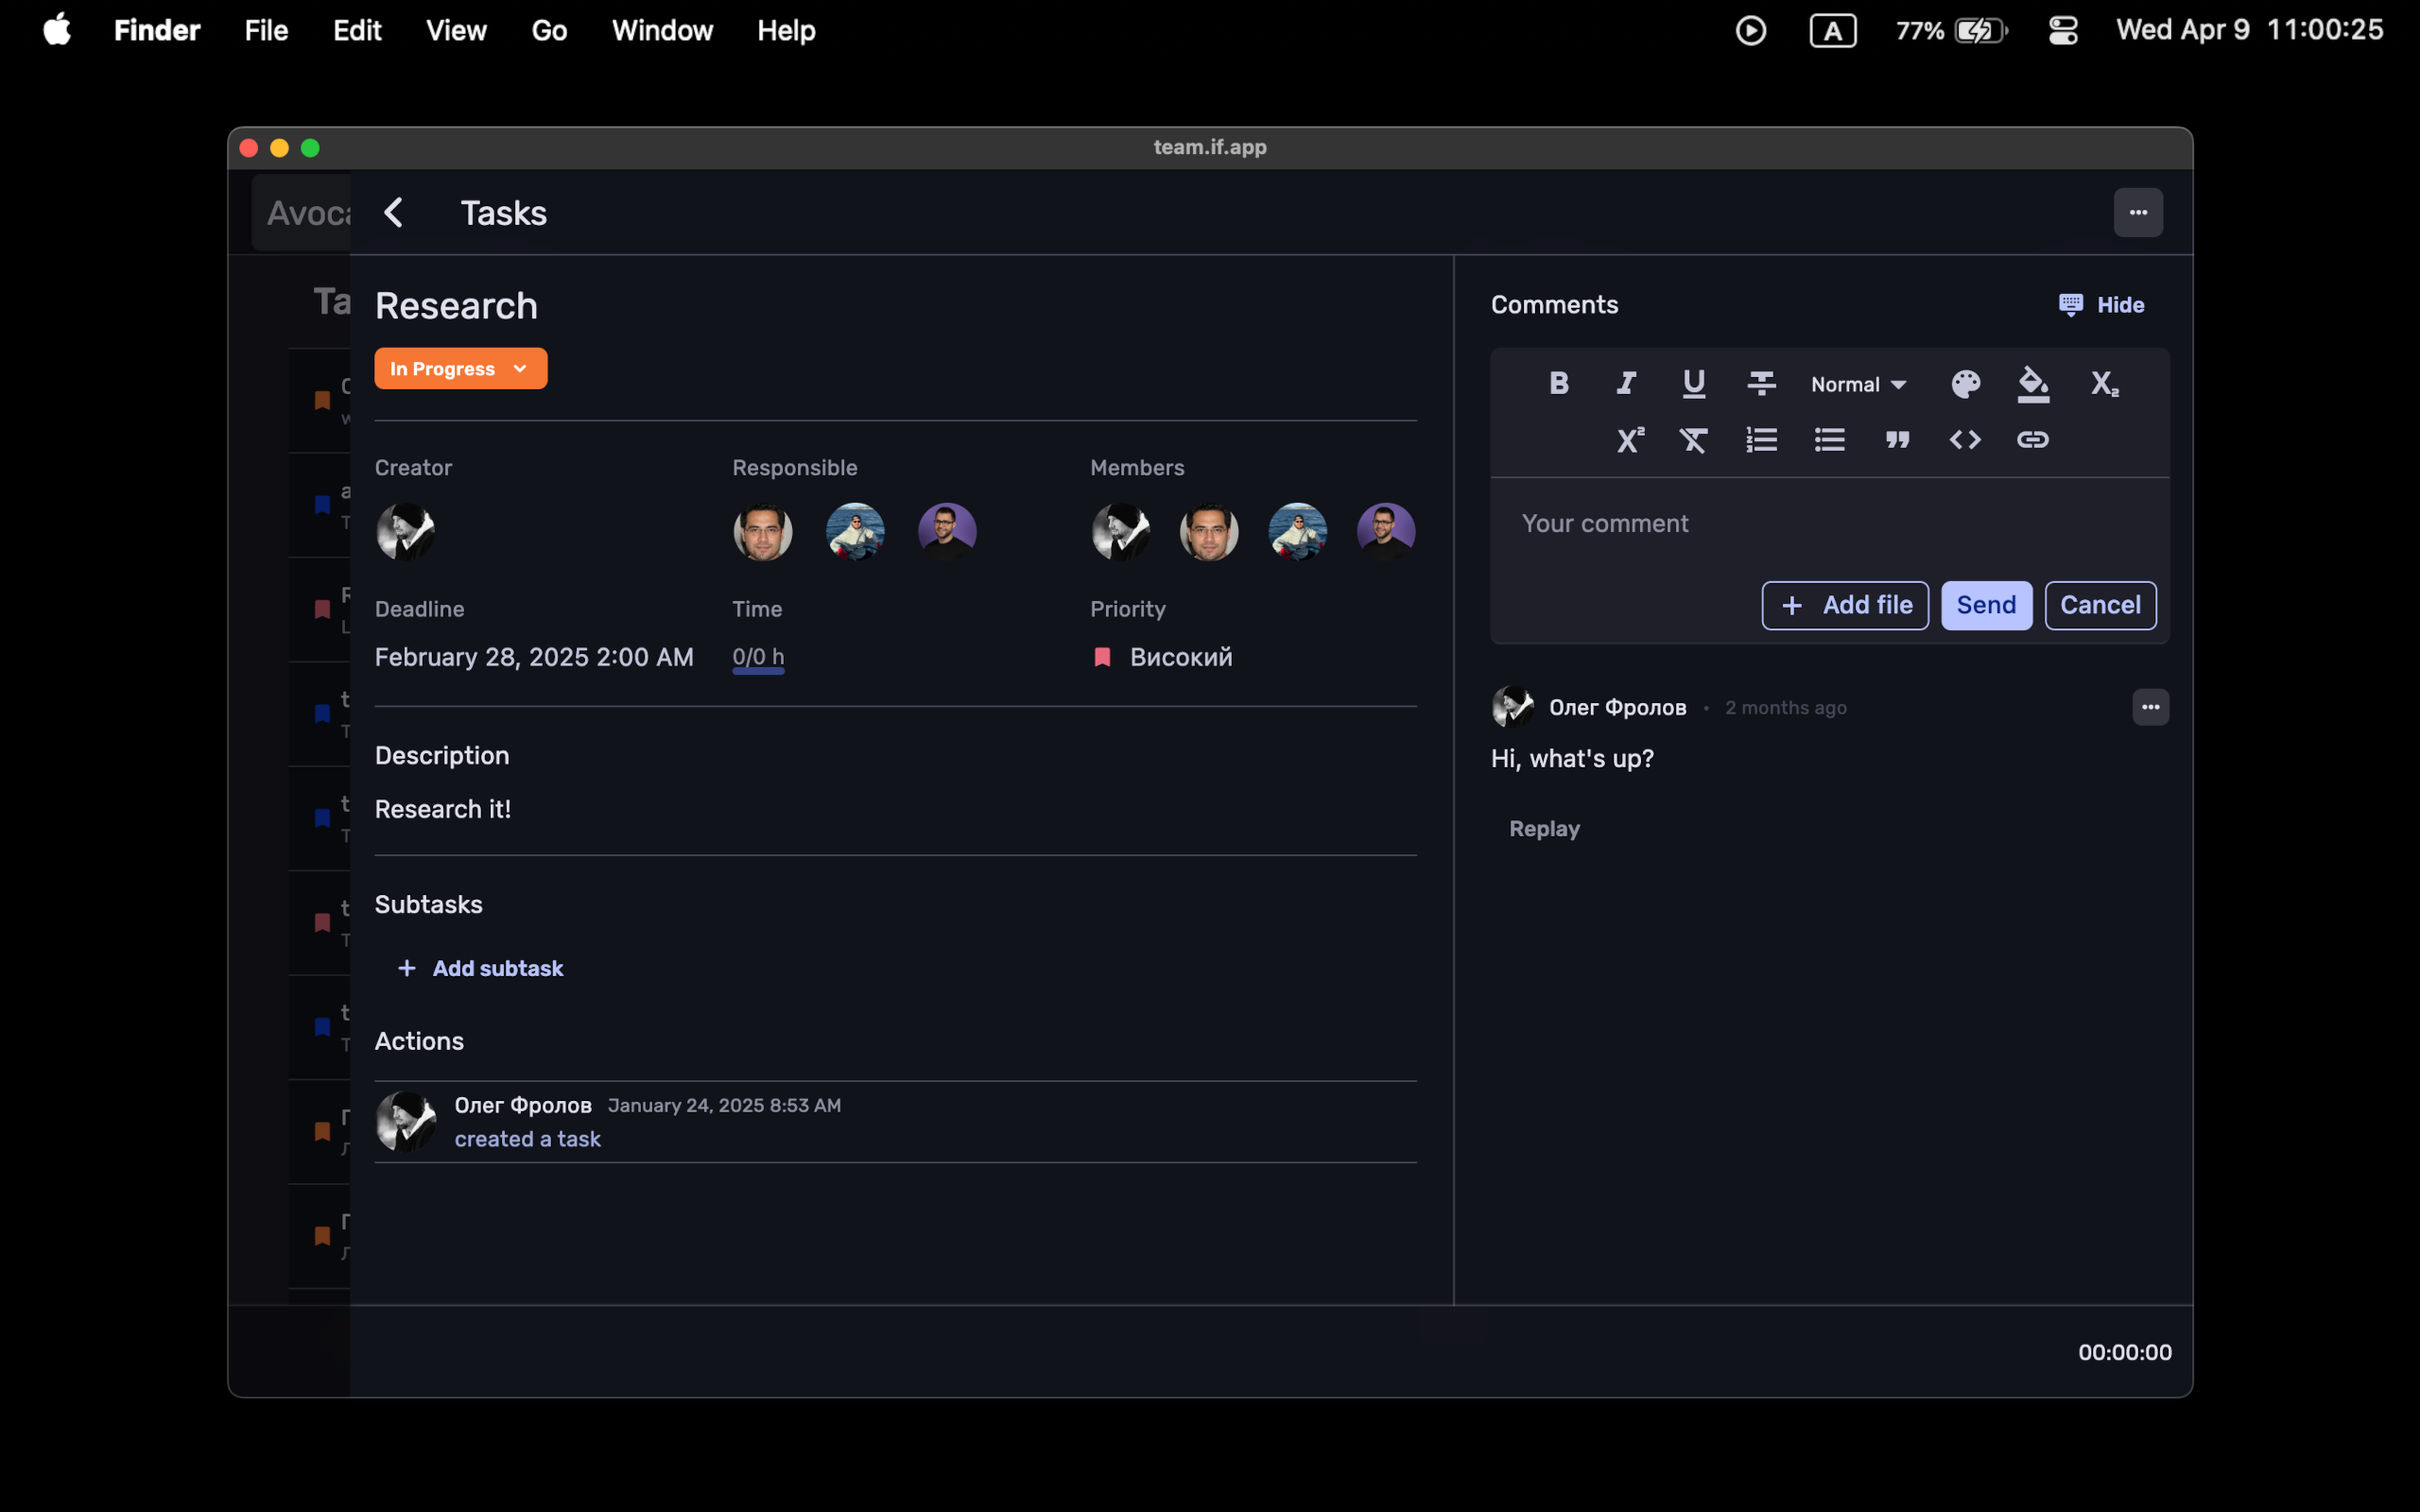Insert a numbered list
The height and width of the screenshot is (1512, 2420).
(1761, 439)
